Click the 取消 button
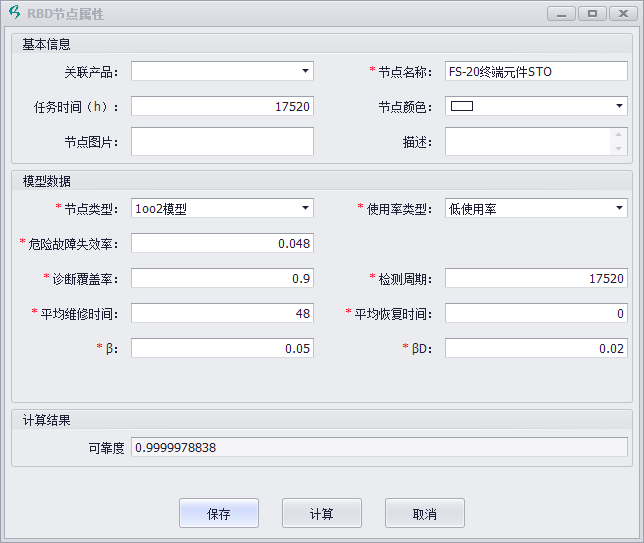The width and height of the screenshot is (644, 543). [425, 513]
